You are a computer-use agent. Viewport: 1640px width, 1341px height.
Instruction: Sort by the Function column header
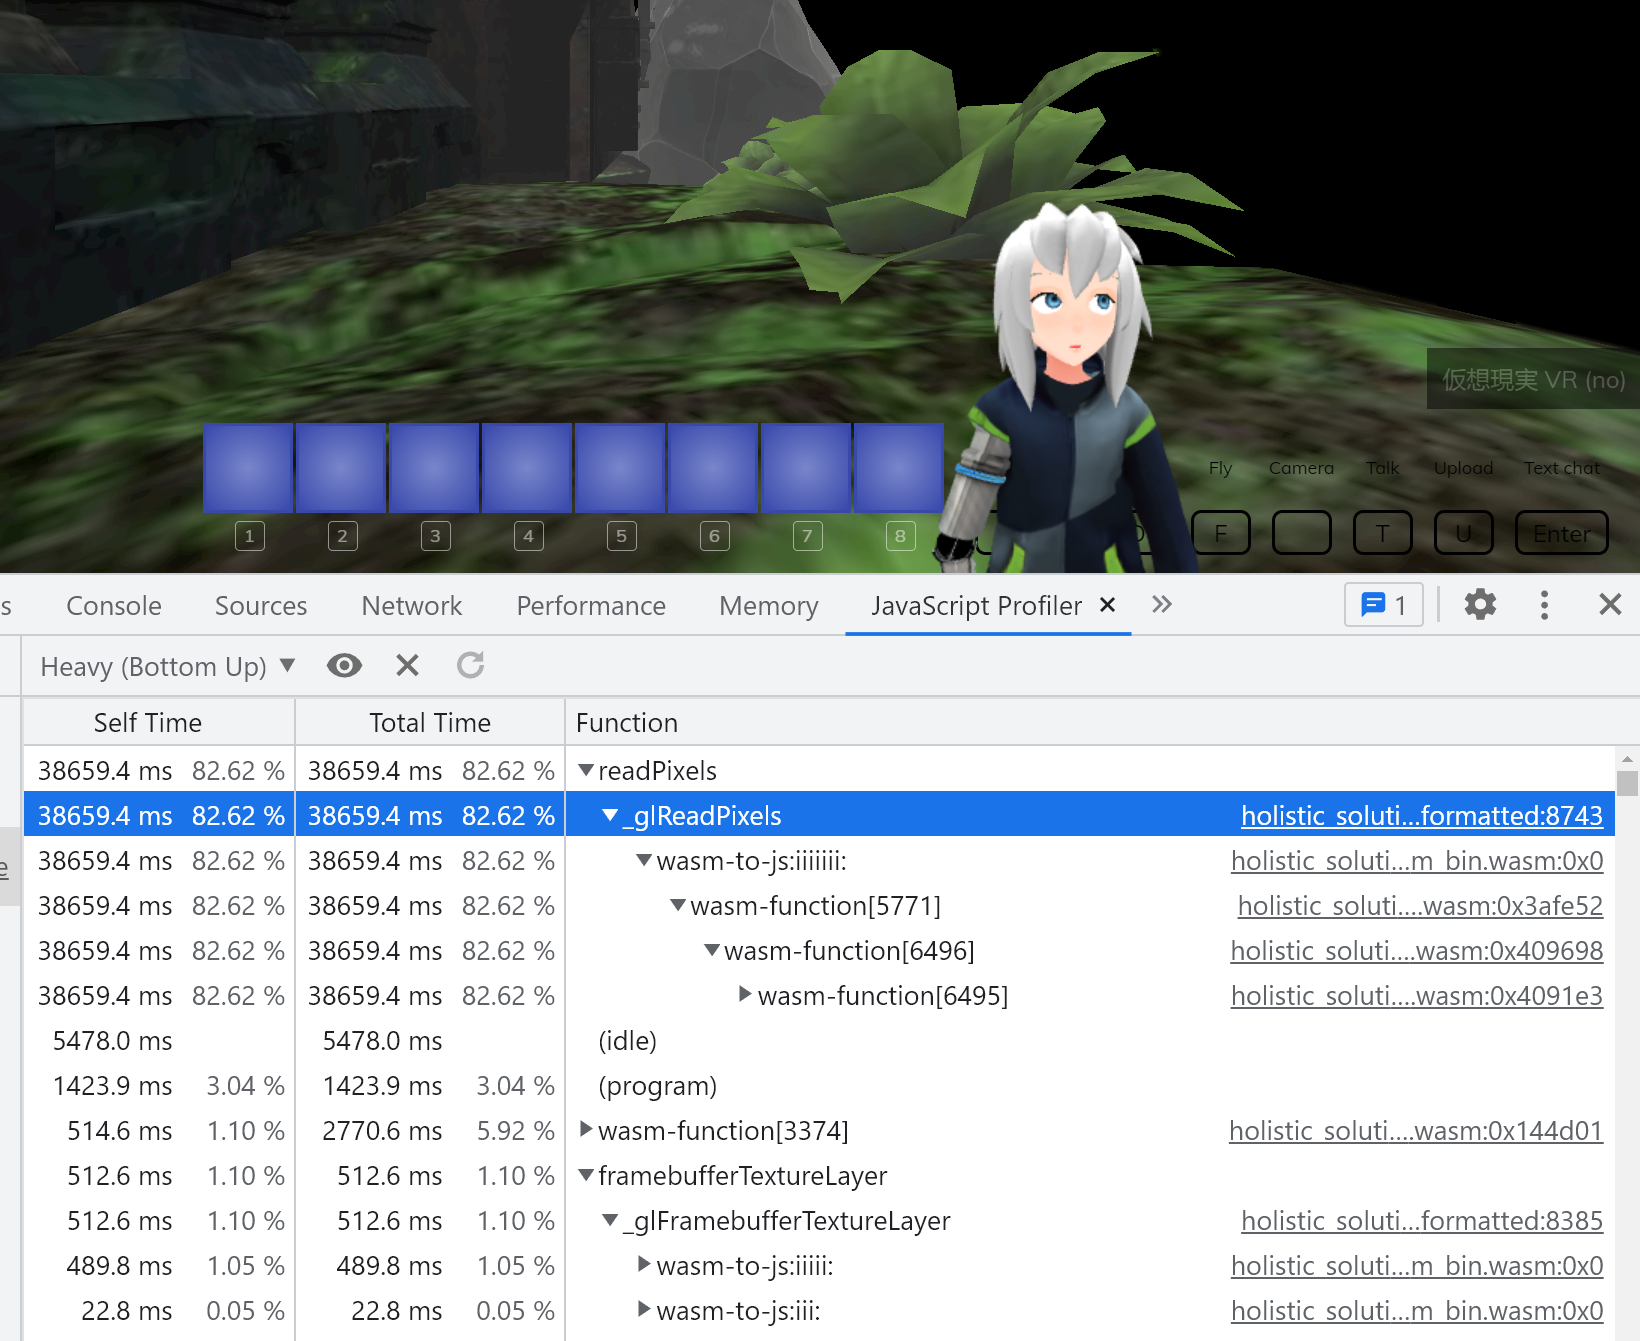point(1090,722)
